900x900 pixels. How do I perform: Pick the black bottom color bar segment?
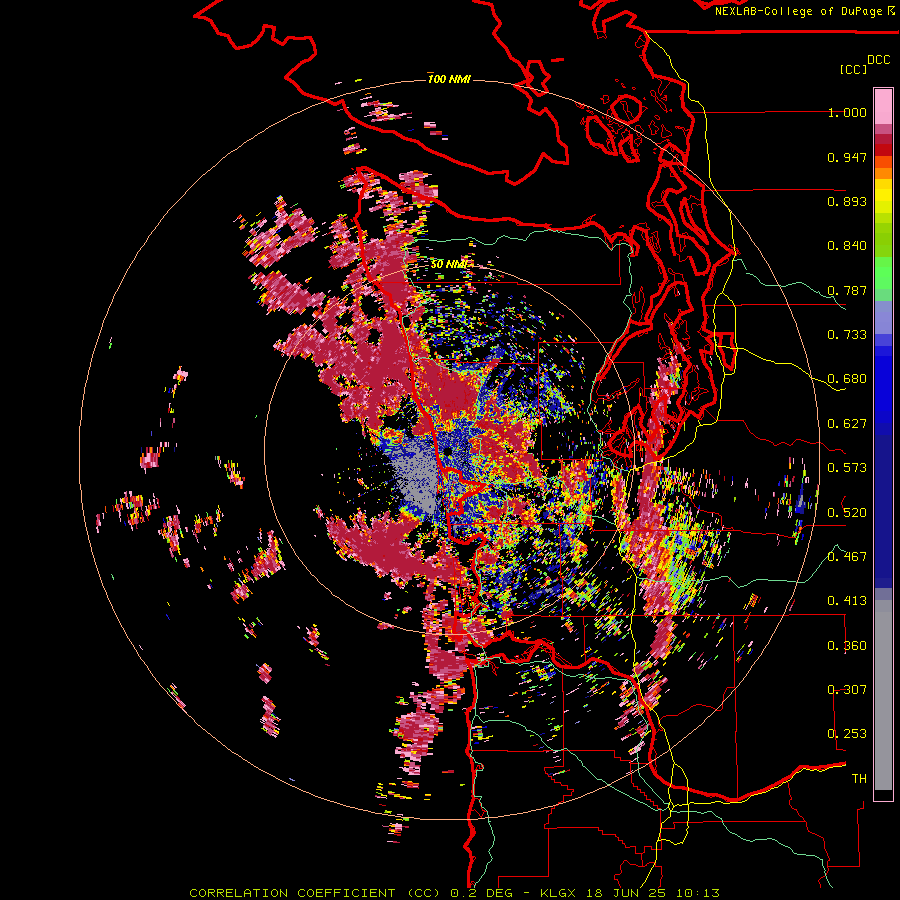pos(883,795)
